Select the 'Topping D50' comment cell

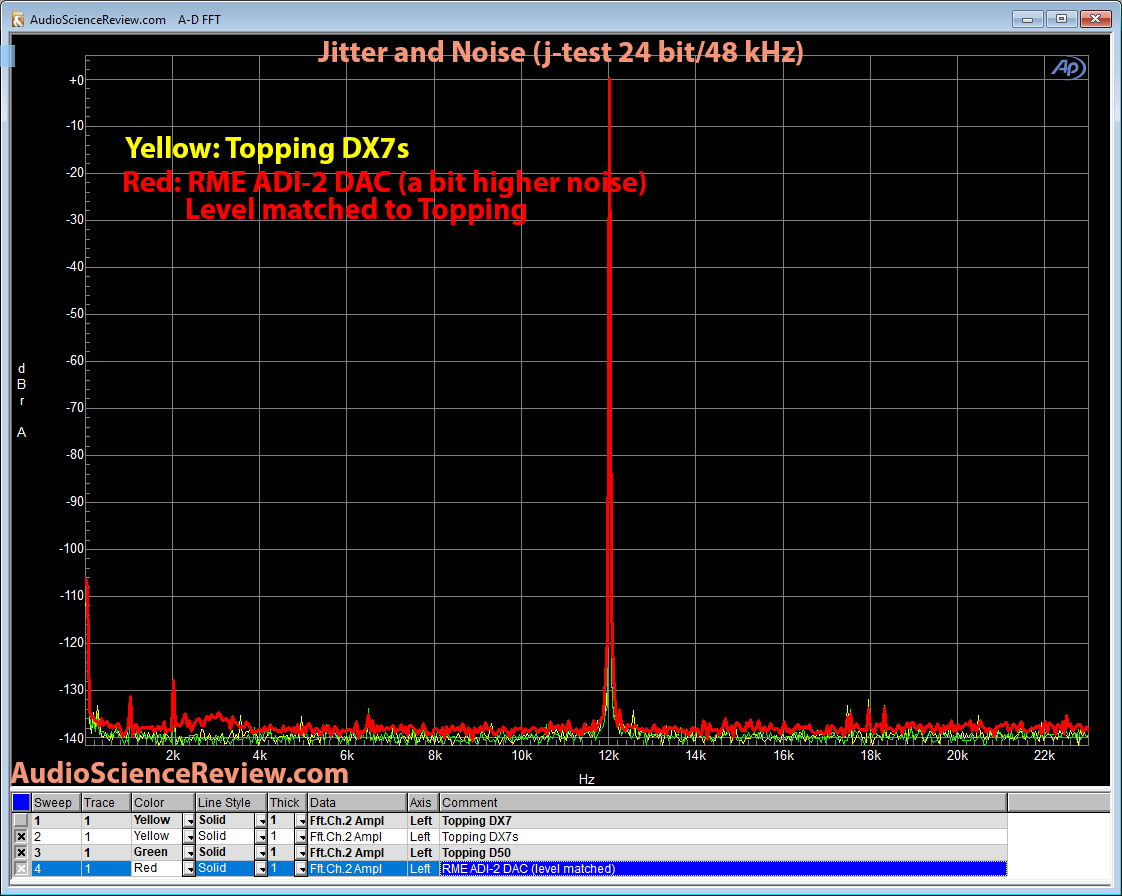(723, 852)
